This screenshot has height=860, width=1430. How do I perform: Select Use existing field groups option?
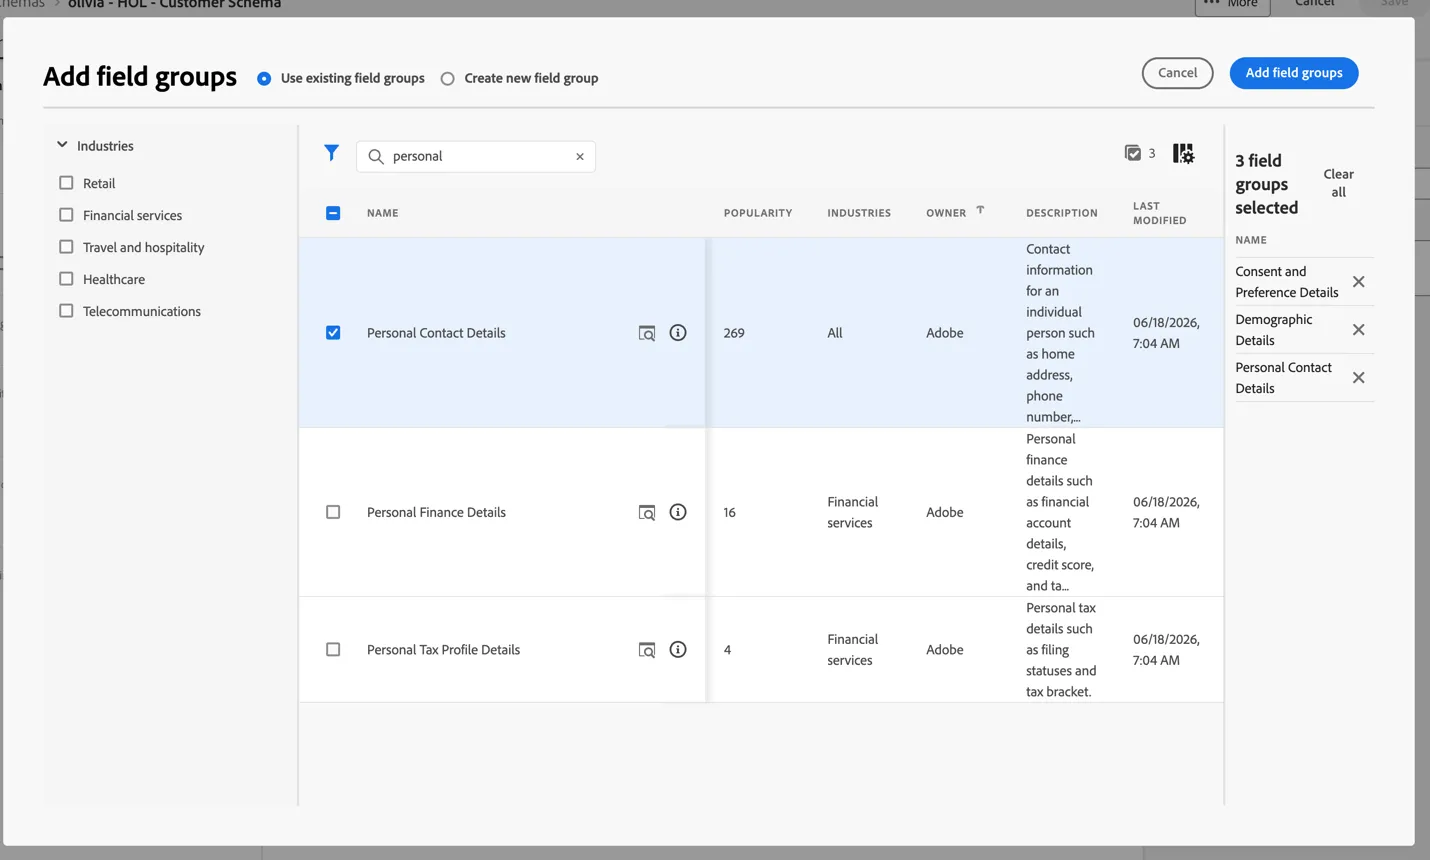tap(264, 79)
